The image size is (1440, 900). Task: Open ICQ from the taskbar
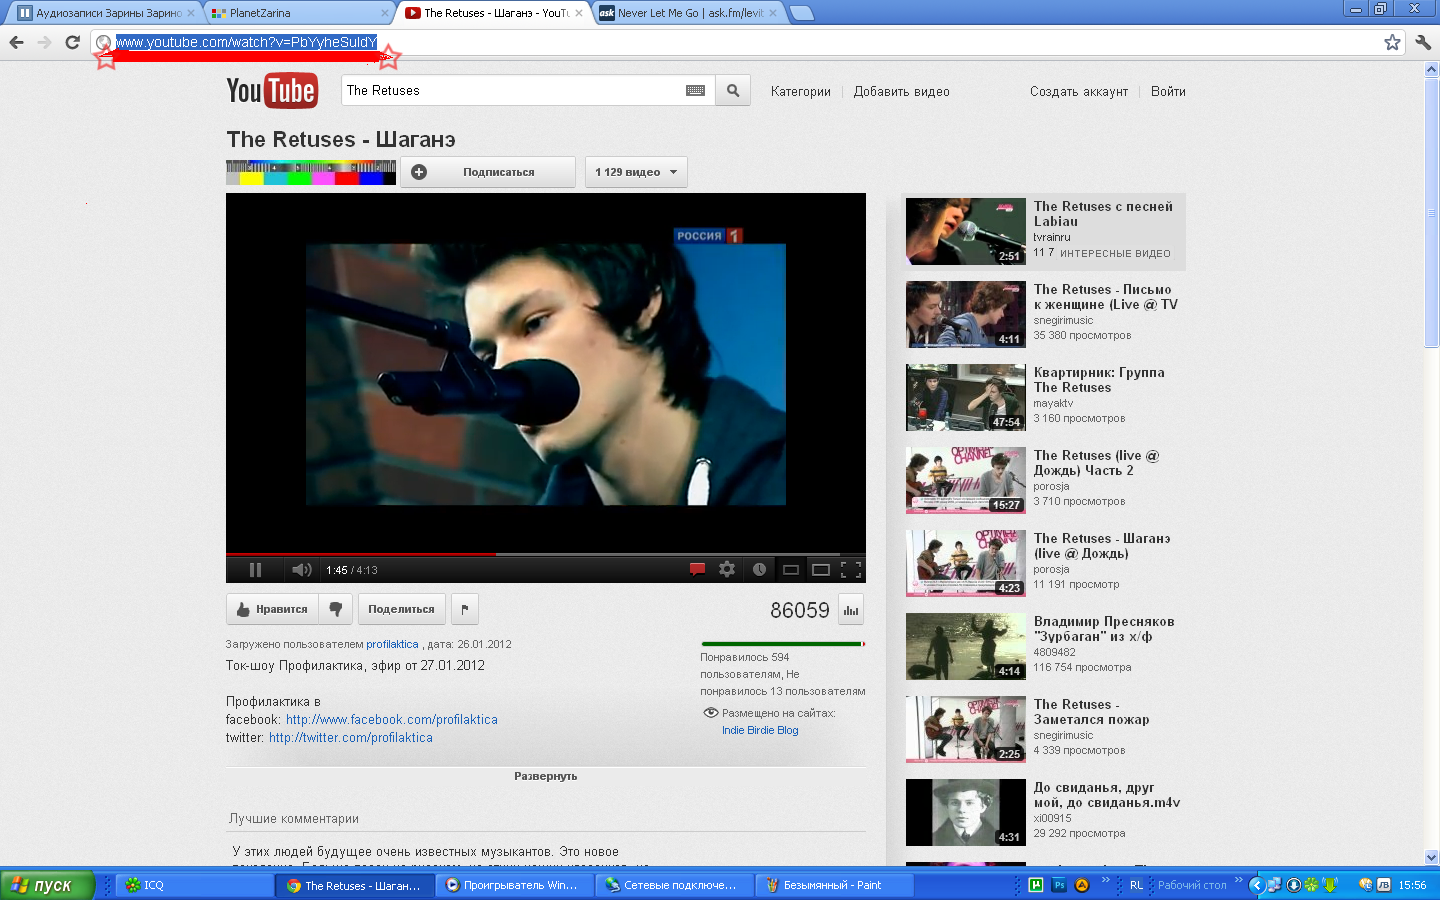[195, 885]
